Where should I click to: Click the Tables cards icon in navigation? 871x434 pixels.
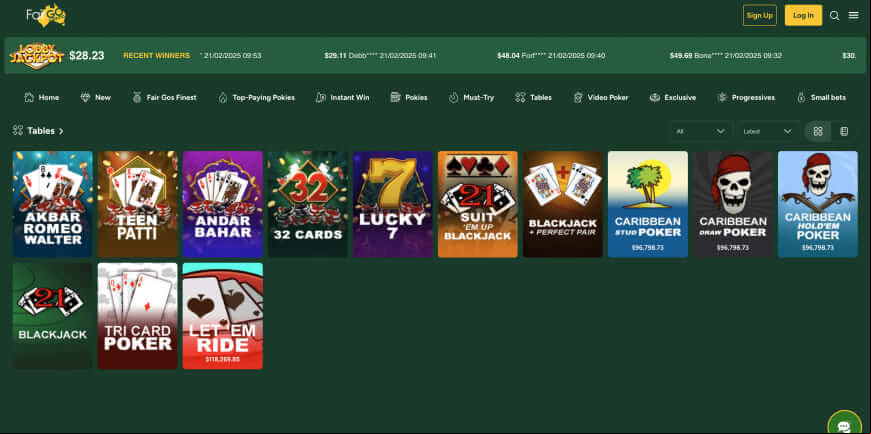tap(520, 97)
